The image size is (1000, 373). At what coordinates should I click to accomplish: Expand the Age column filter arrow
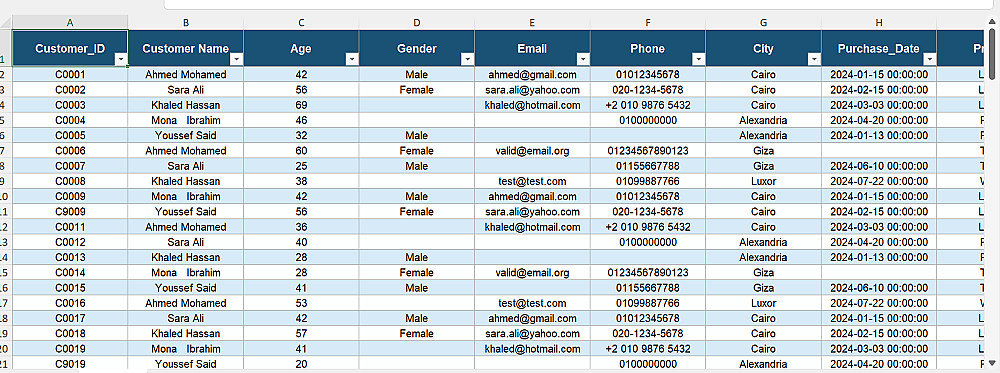click(x=352, y=59)
